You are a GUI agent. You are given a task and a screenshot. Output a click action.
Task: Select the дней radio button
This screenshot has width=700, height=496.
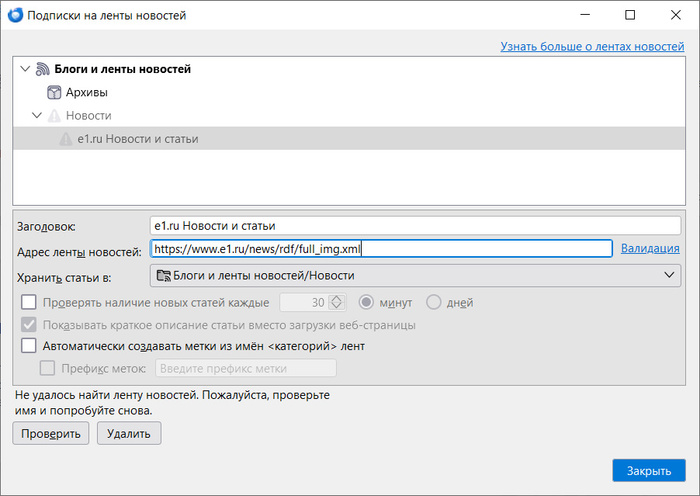click(x=434, y=302)
